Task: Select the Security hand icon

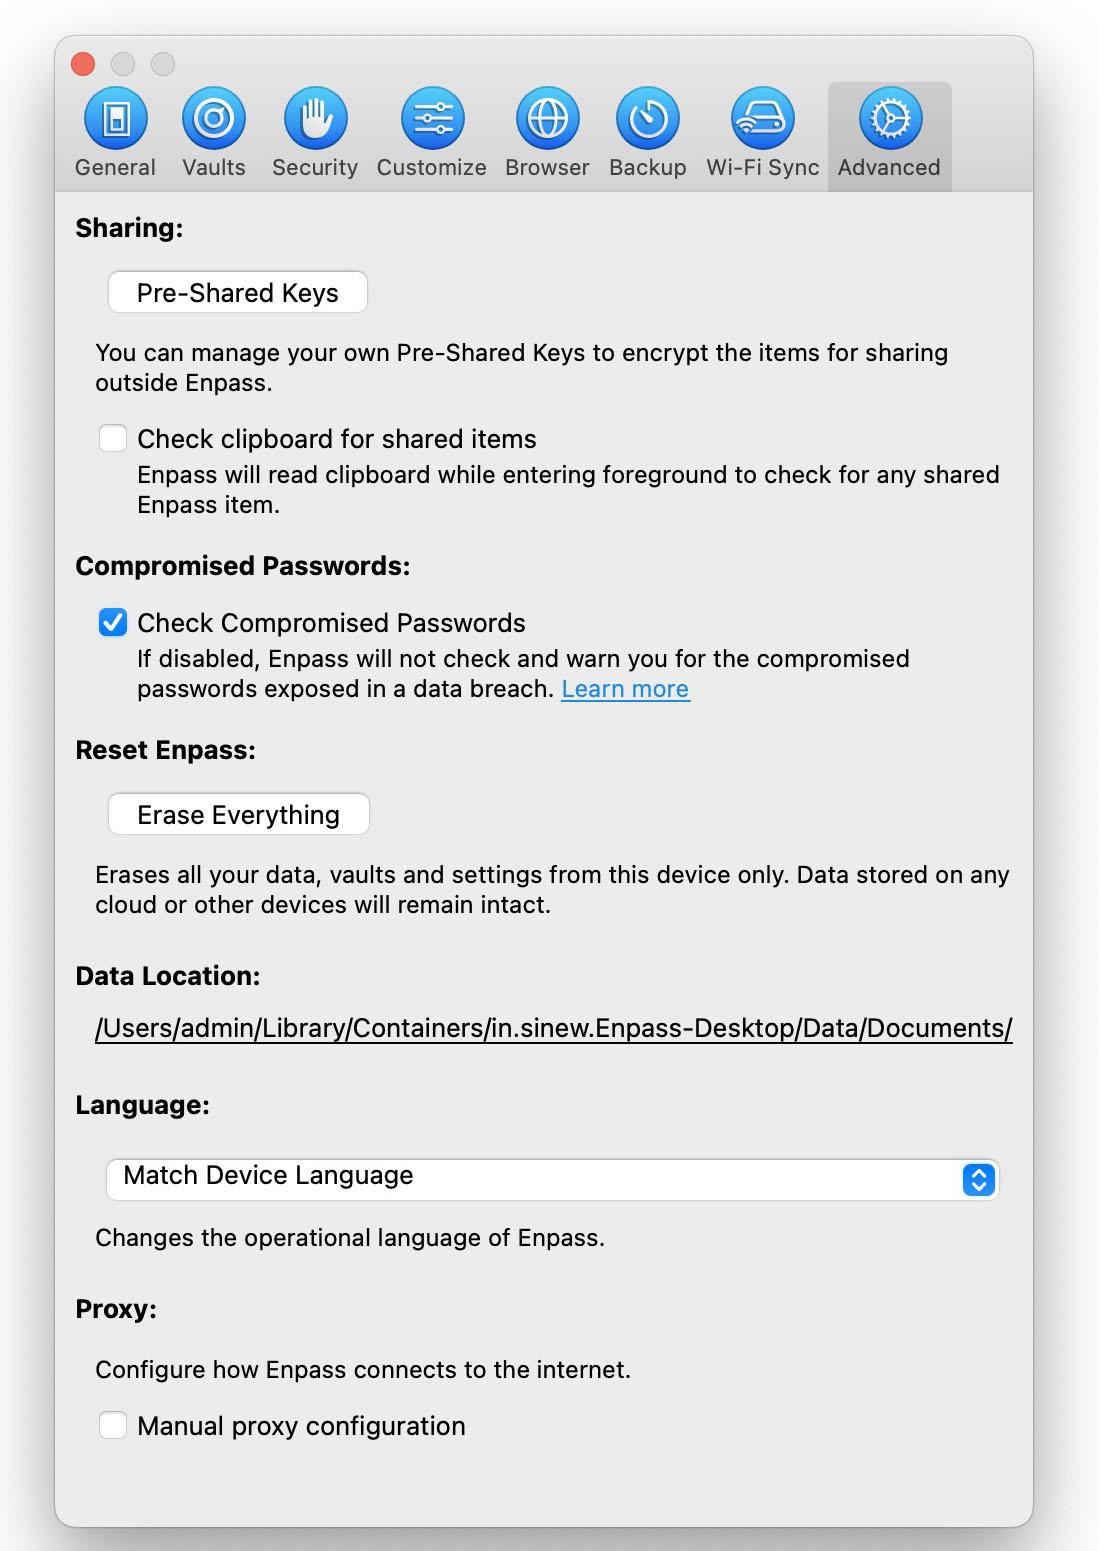Action: click(315, 119)
